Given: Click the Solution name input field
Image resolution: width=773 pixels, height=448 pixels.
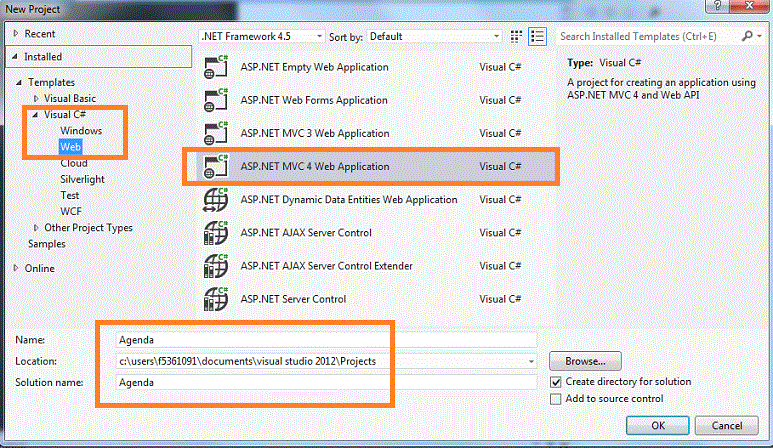Looking at the screenshot, I should (x=326, y=382).
